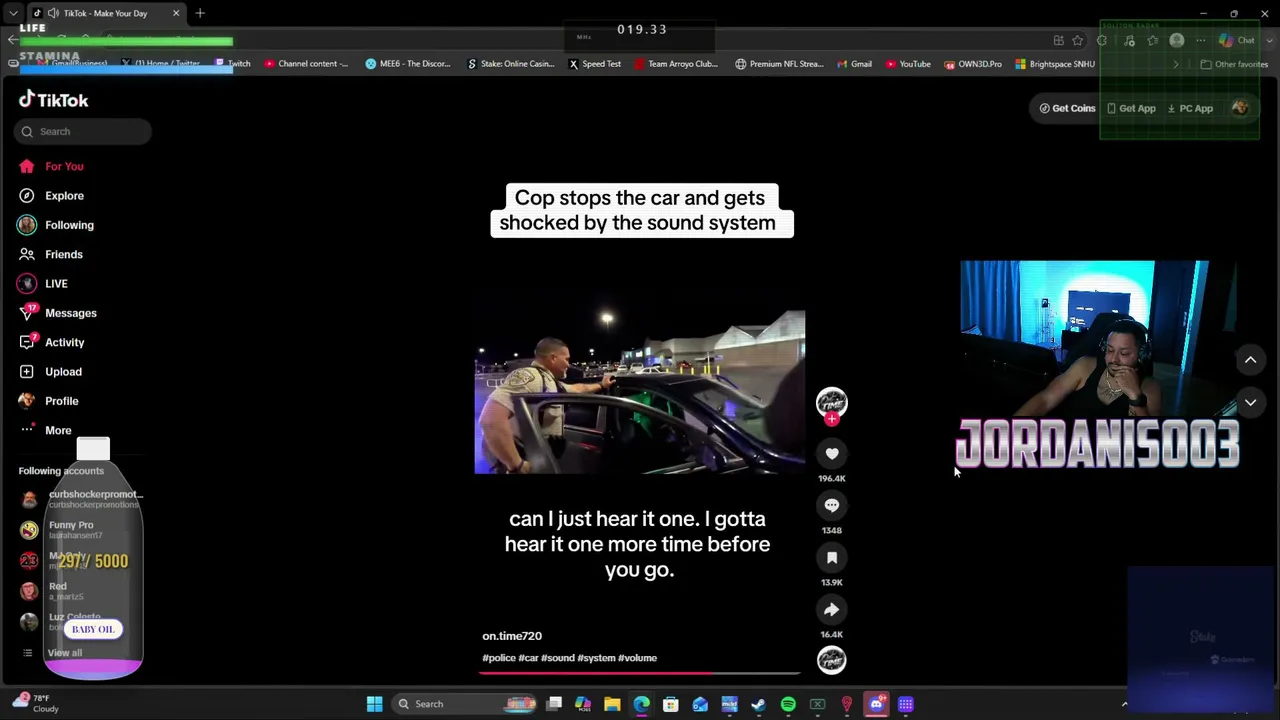Open the Following feed
Viewport: 1280px width, 720px height.
coord(55,225)
